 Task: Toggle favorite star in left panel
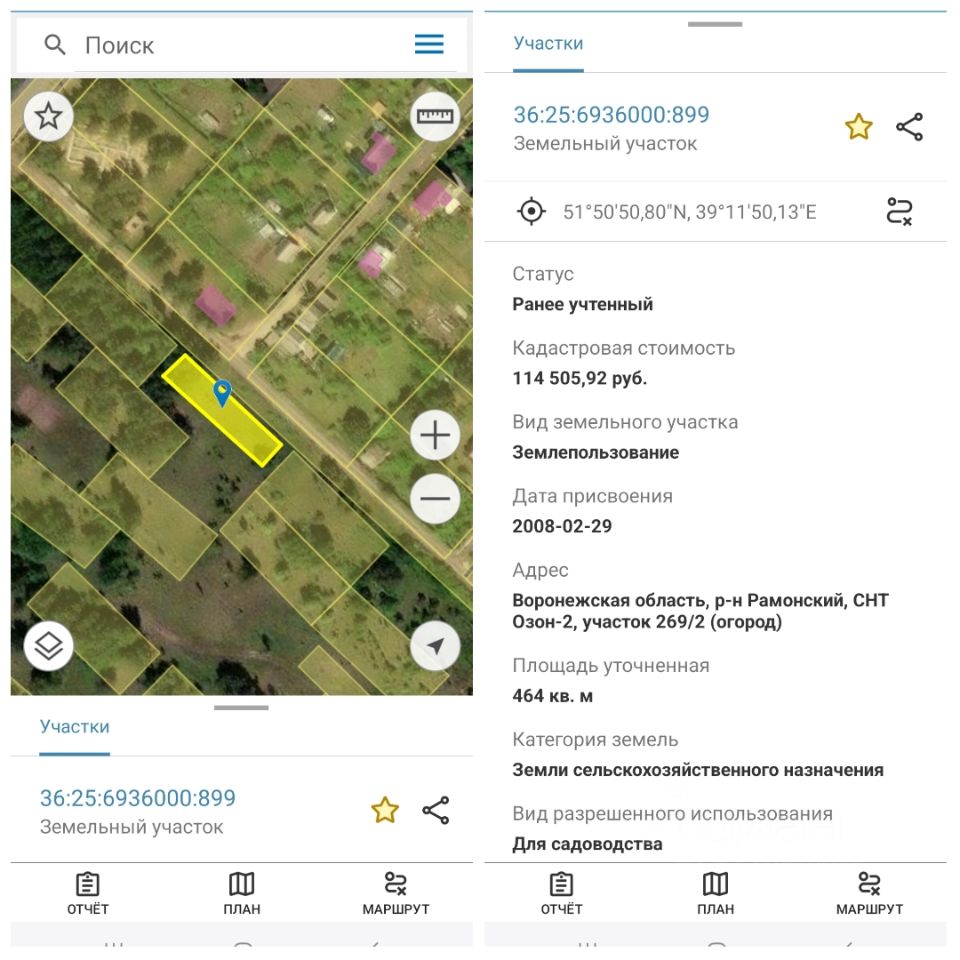(x=385, y=810)
